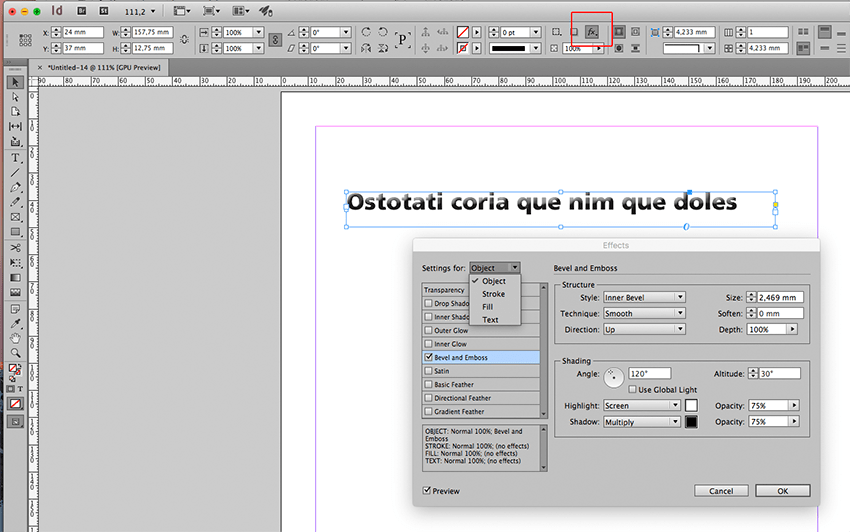Select the Selection tool arrow
The height and width of the screenshot is (532, 850).
pos(15,82)
